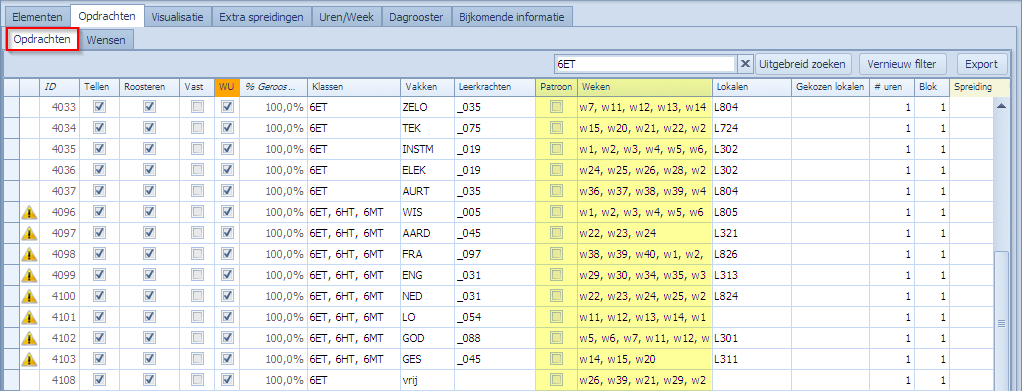The image size is (1022, 391).
Task: Click the warning icon on row 4098
Action: point(29,254)
